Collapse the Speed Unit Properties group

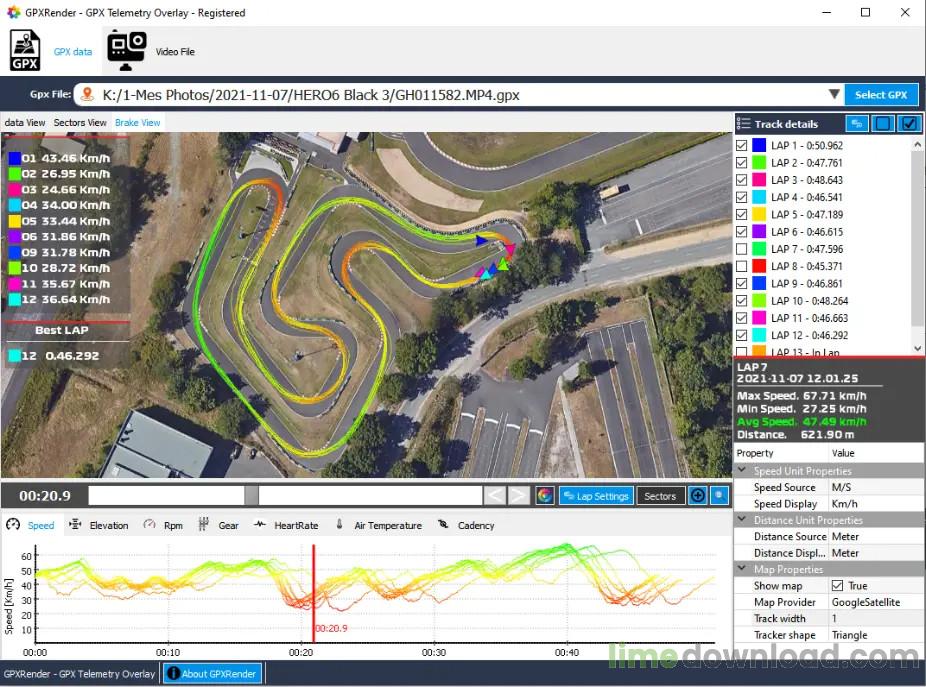tap(741, 471)
